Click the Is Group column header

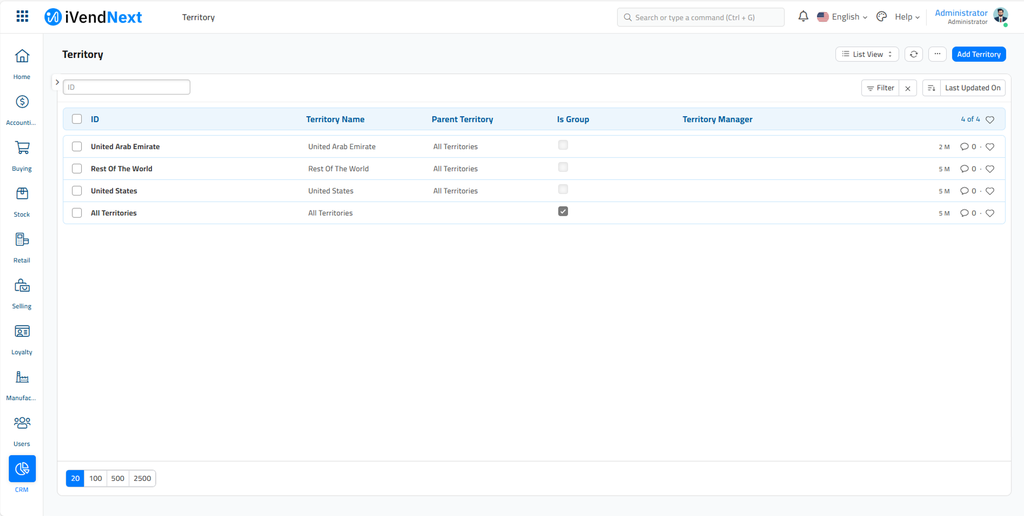[573, 120]
